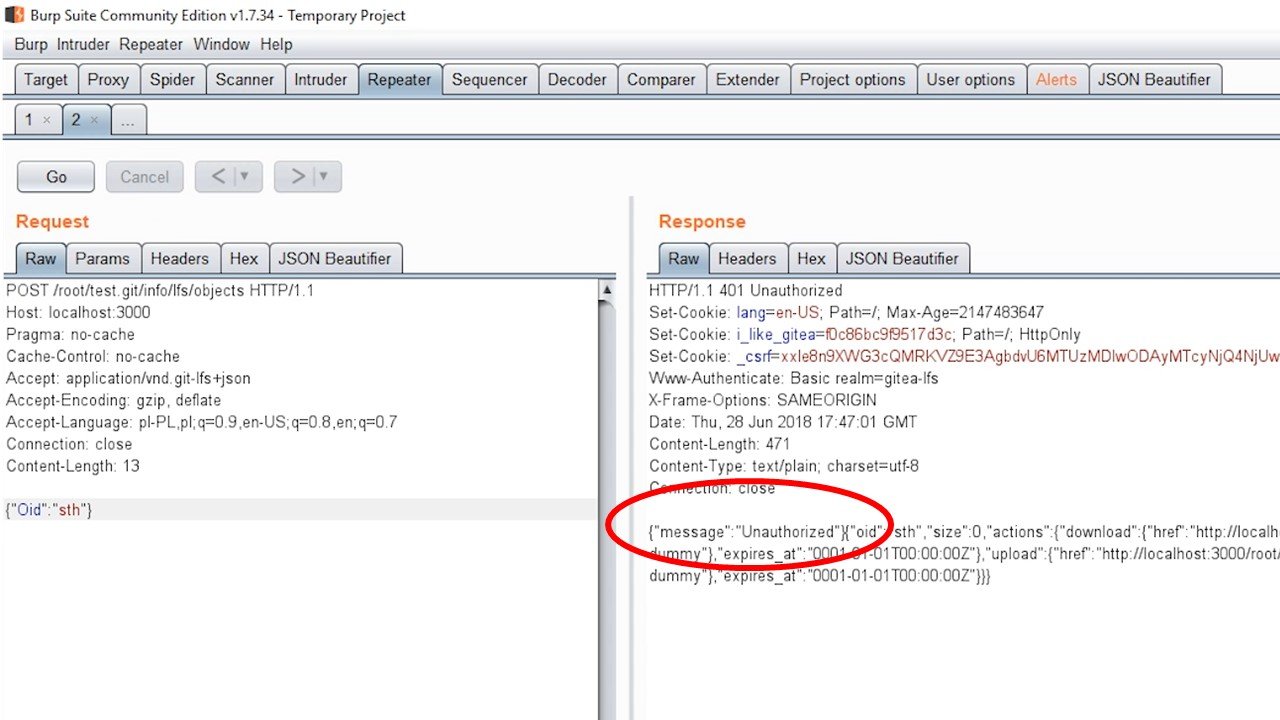Open the Burp menu
Screen dimensions: 1280x720
point(31,44)
